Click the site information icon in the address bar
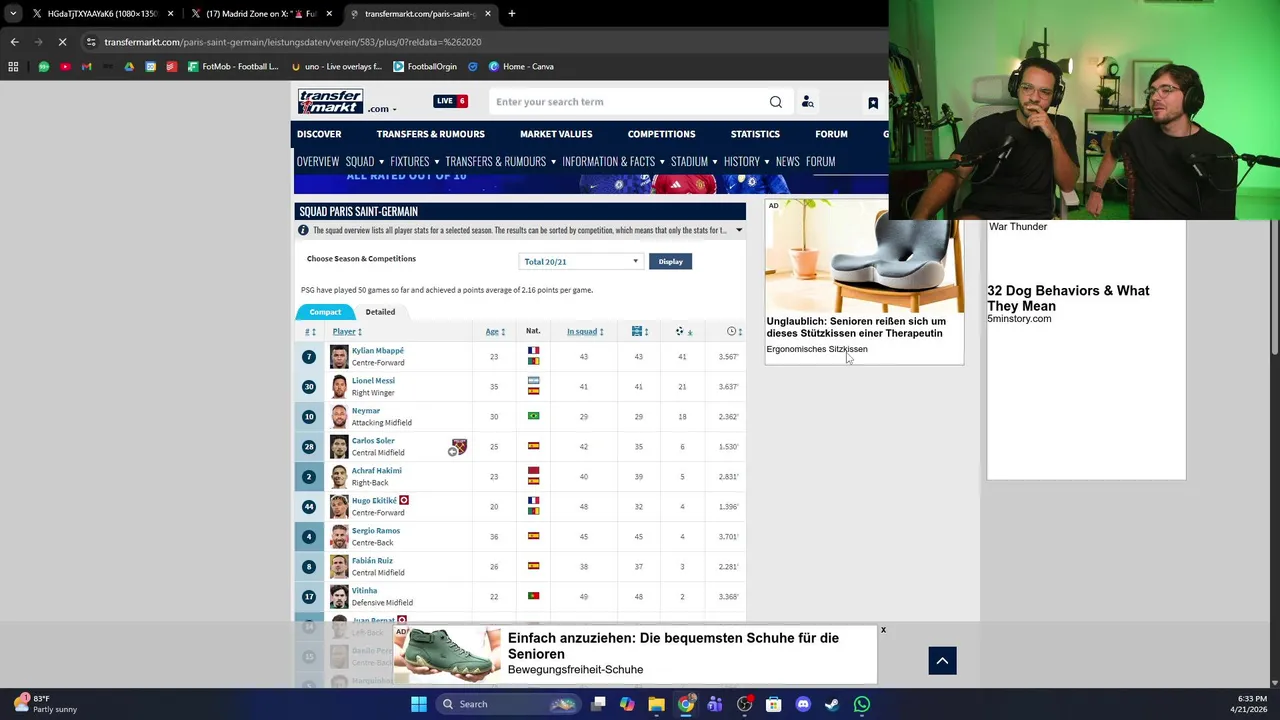The height and width of the screenshot is (720, 1280). [91, 42]
